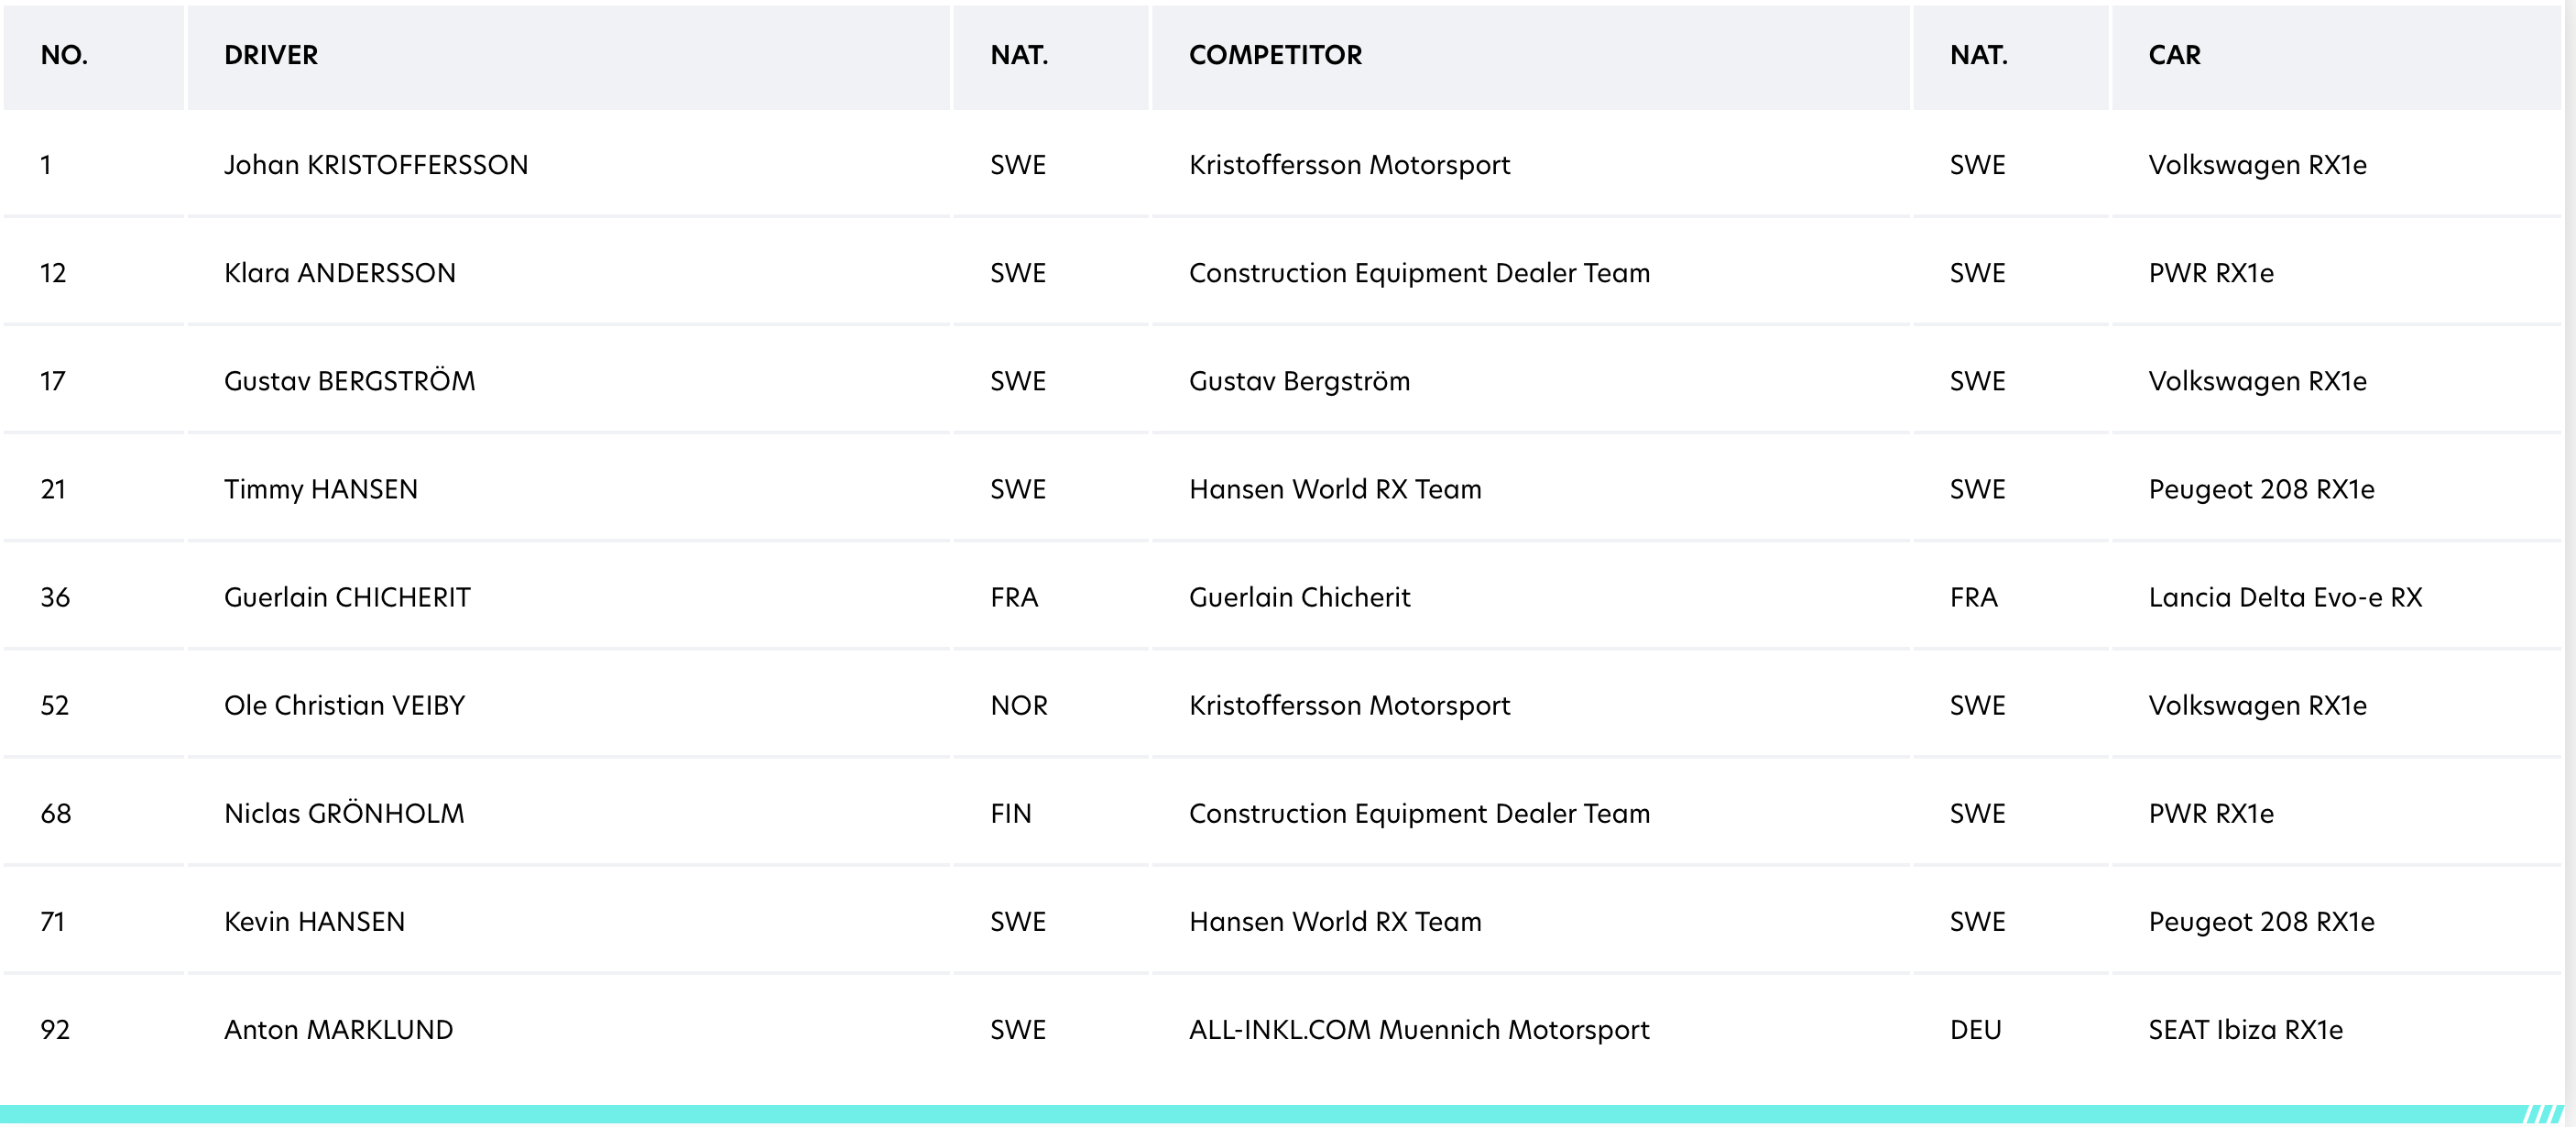Select driver Guerlain CHICHERIT
The image size is (2576, 1127).
click(347, 597)
